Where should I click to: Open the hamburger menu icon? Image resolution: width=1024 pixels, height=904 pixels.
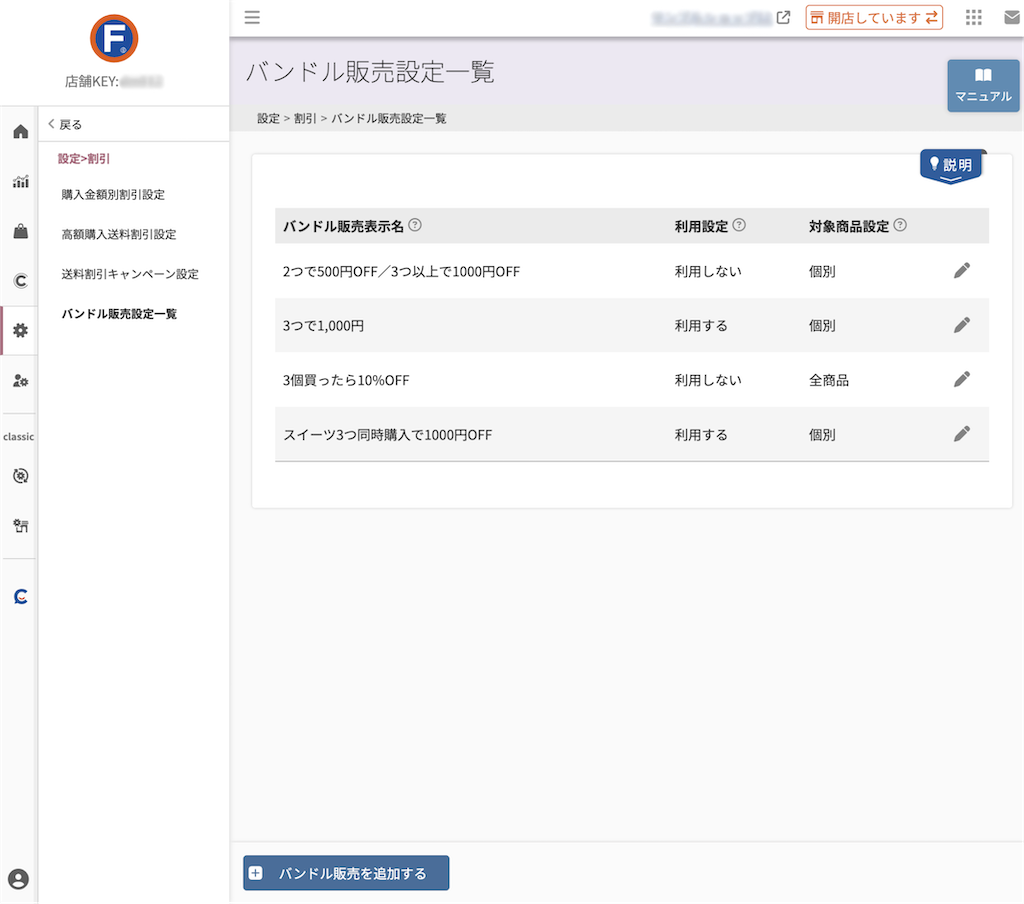coord(252,18)
